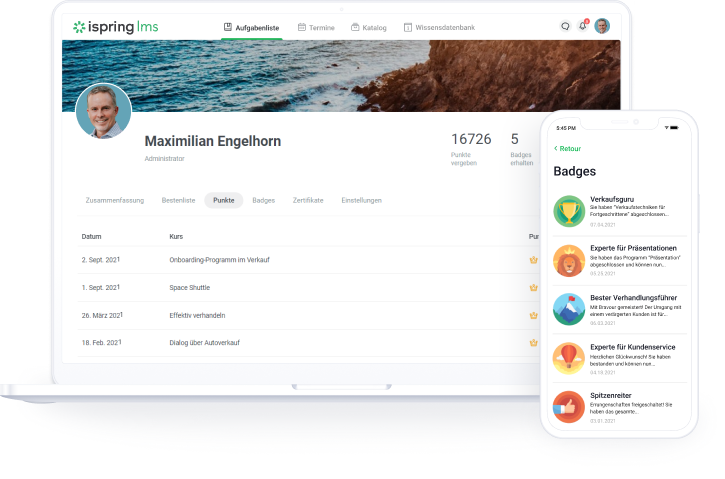725x479 pixels.
Task: Select the Punkte tab
Action: 224,200
